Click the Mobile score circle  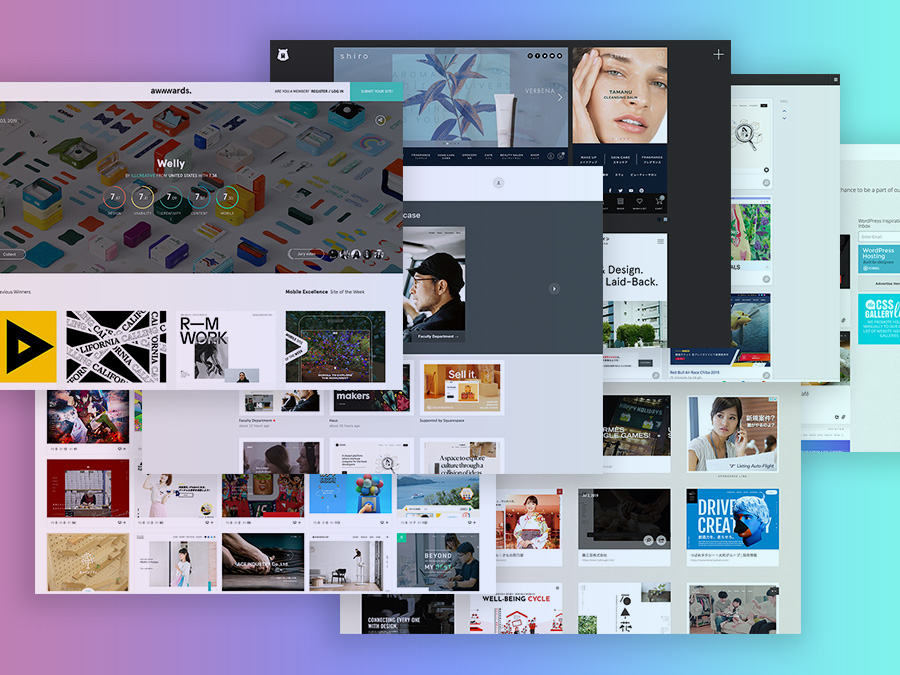coord(227,197)
